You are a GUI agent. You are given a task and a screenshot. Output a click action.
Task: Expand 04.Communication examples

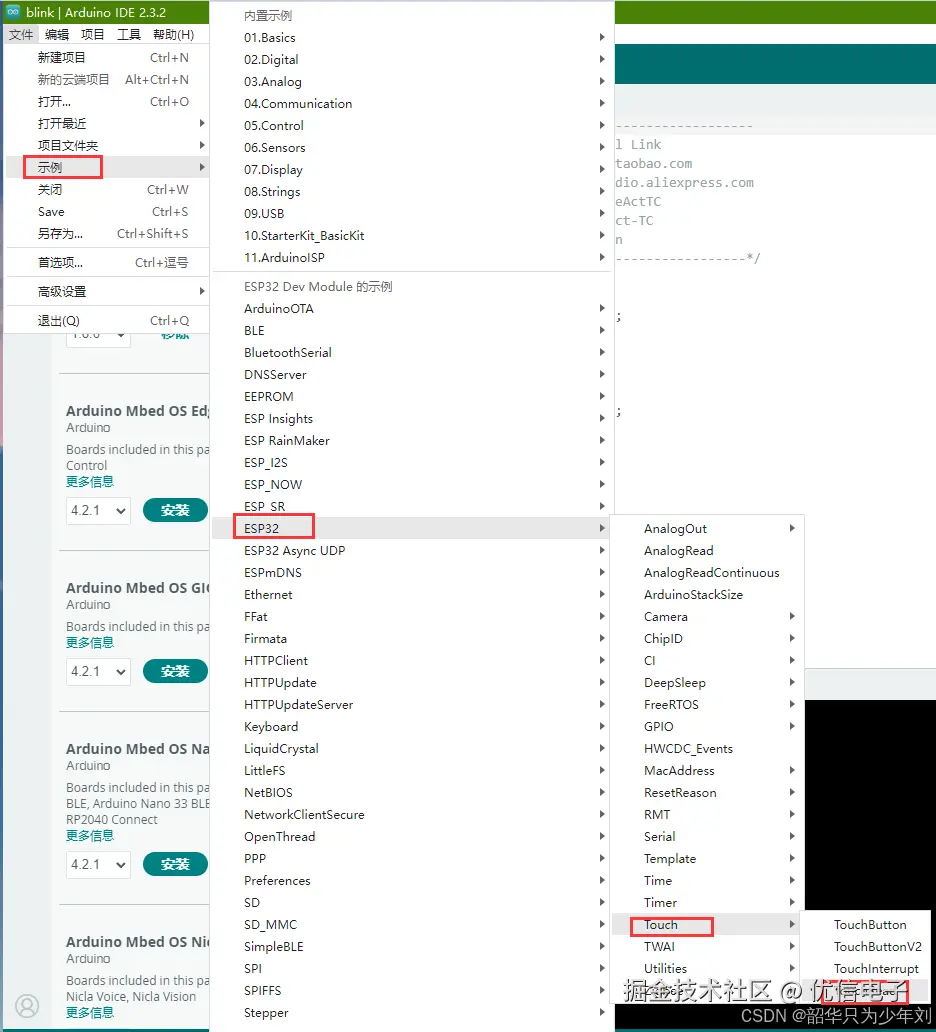pyautogui.click(x=412, y=103)
